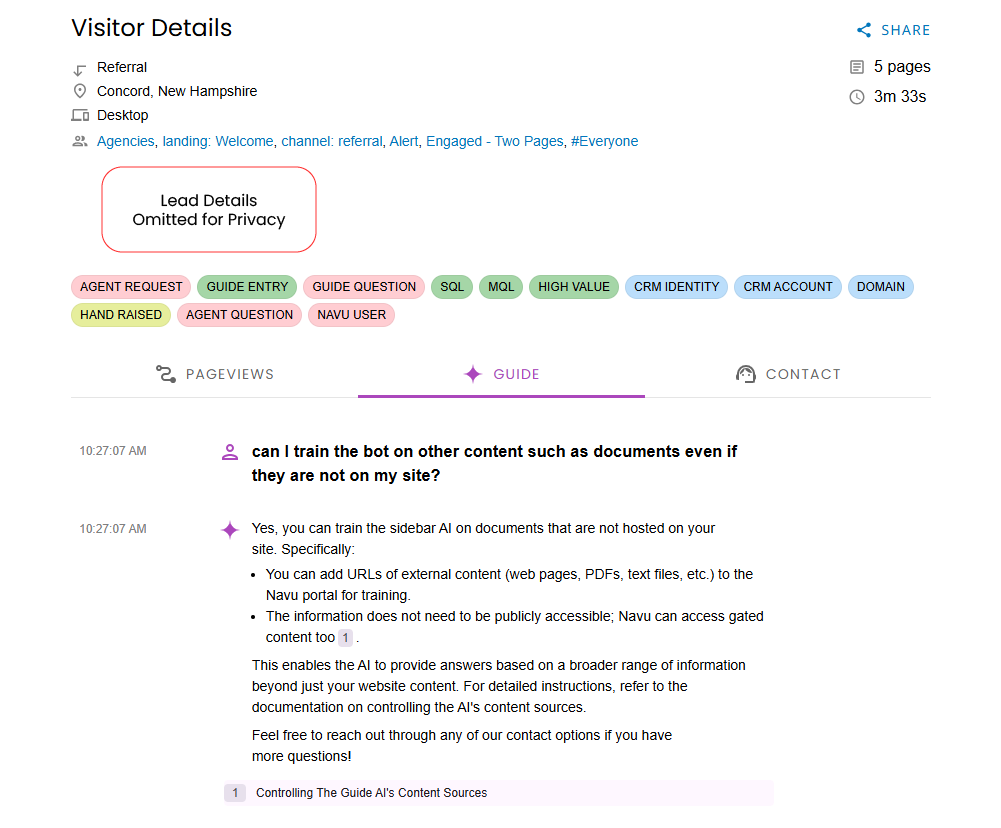The width and height of the screenshot is (1001, 828).
Task: Click the AI sparkle icon beside answer
Action: coord(230,529)
